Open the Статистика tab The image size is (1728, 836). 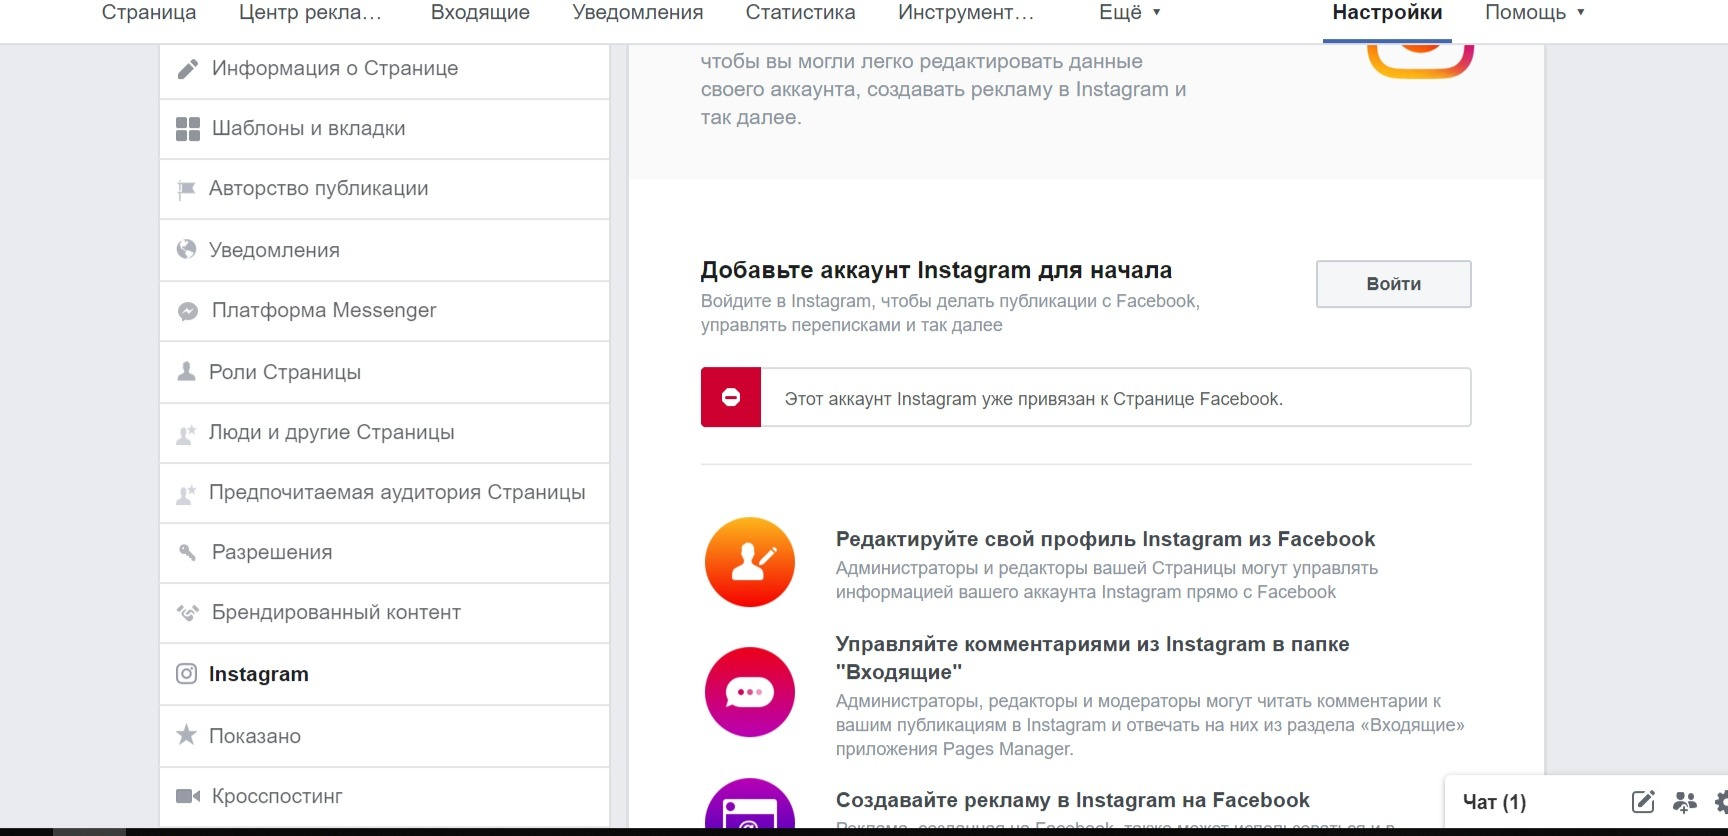[x=800, y=13]
